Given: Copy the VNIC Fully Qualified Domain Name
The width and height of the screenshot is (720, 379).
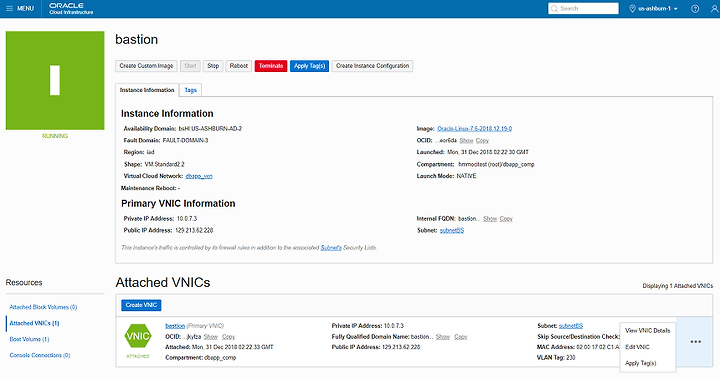Looking at the screenshot, I should coord(461,337).
